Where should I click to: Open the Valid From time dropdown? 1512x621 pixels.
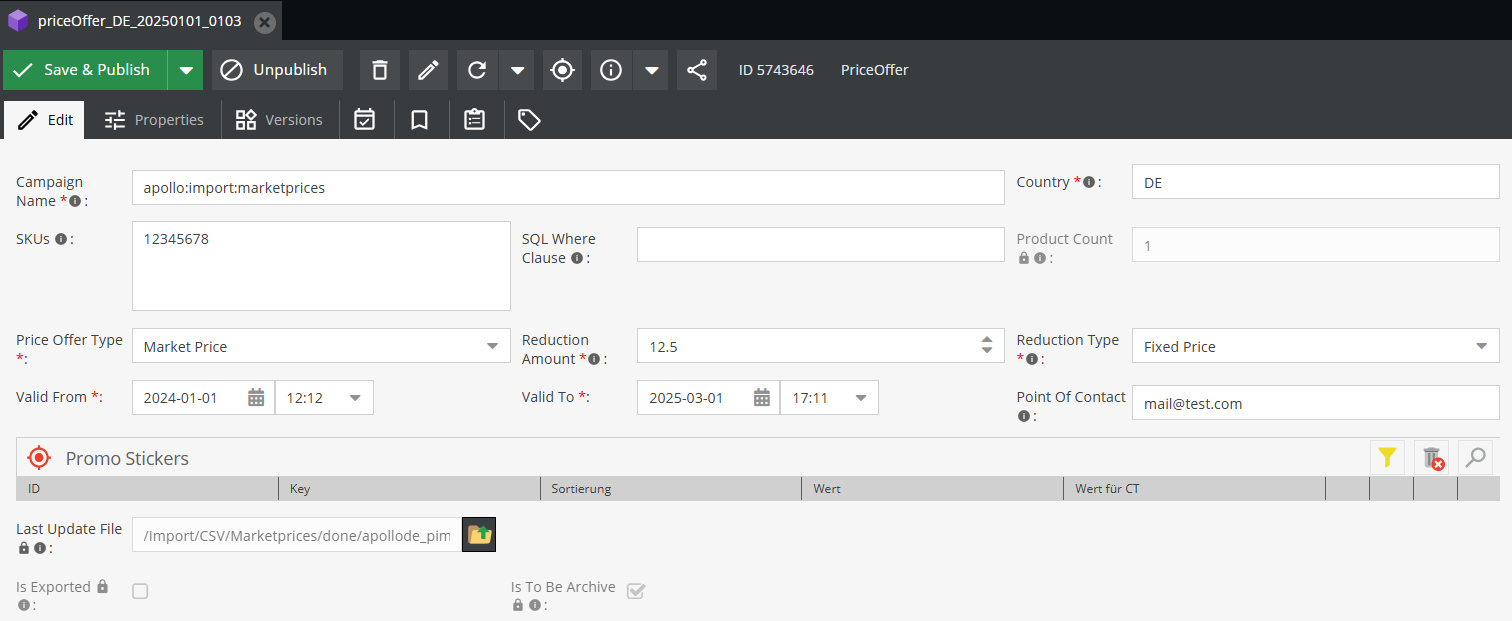click(x=355, y=398)
